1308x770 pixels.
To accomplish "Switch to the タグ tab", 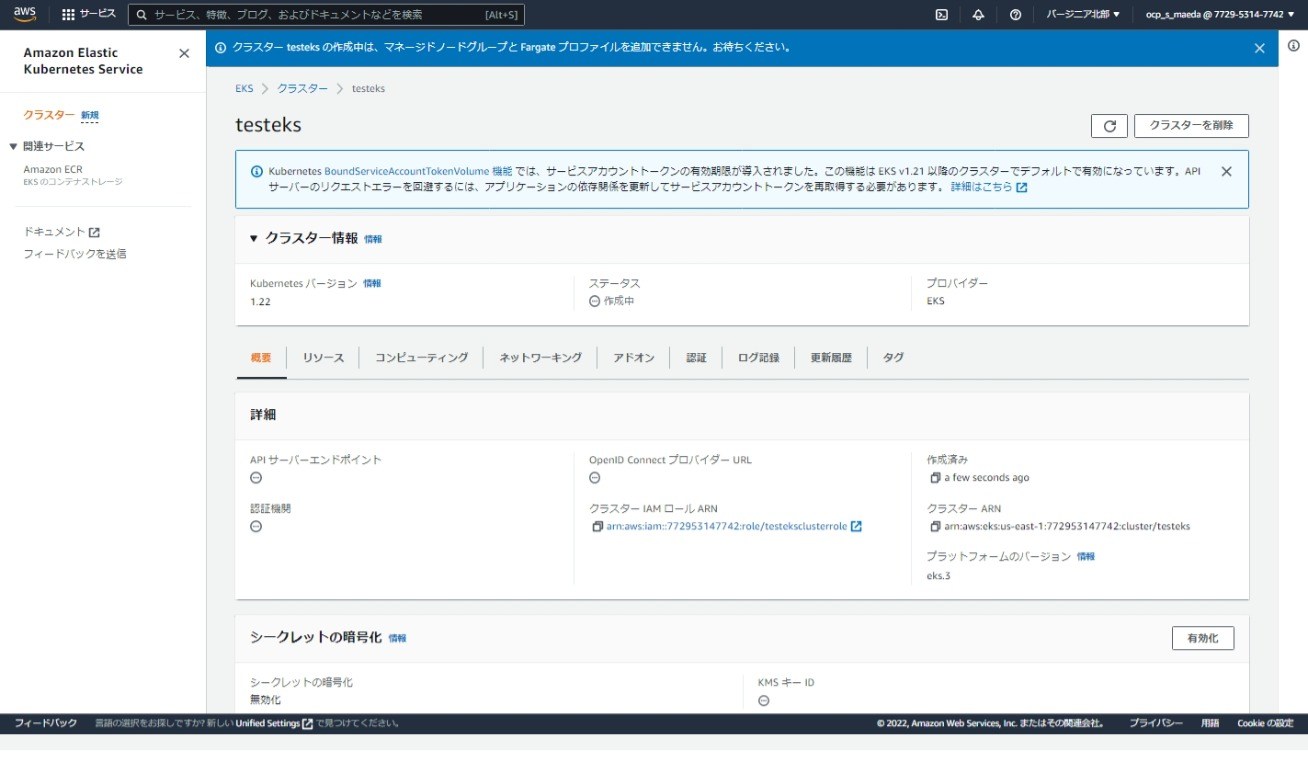I will click(893, 358).
